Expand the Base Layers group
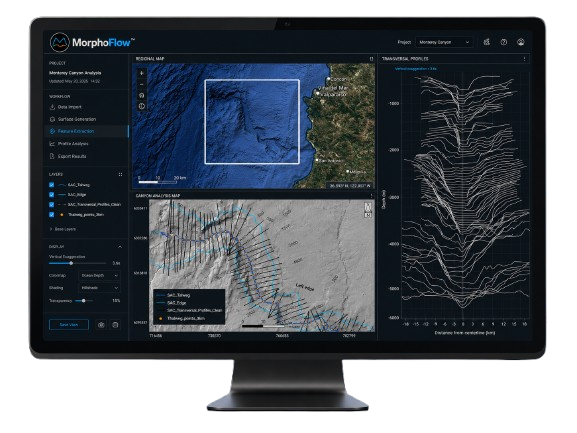Viewport: 577px width, 433px height. (63, 229)
